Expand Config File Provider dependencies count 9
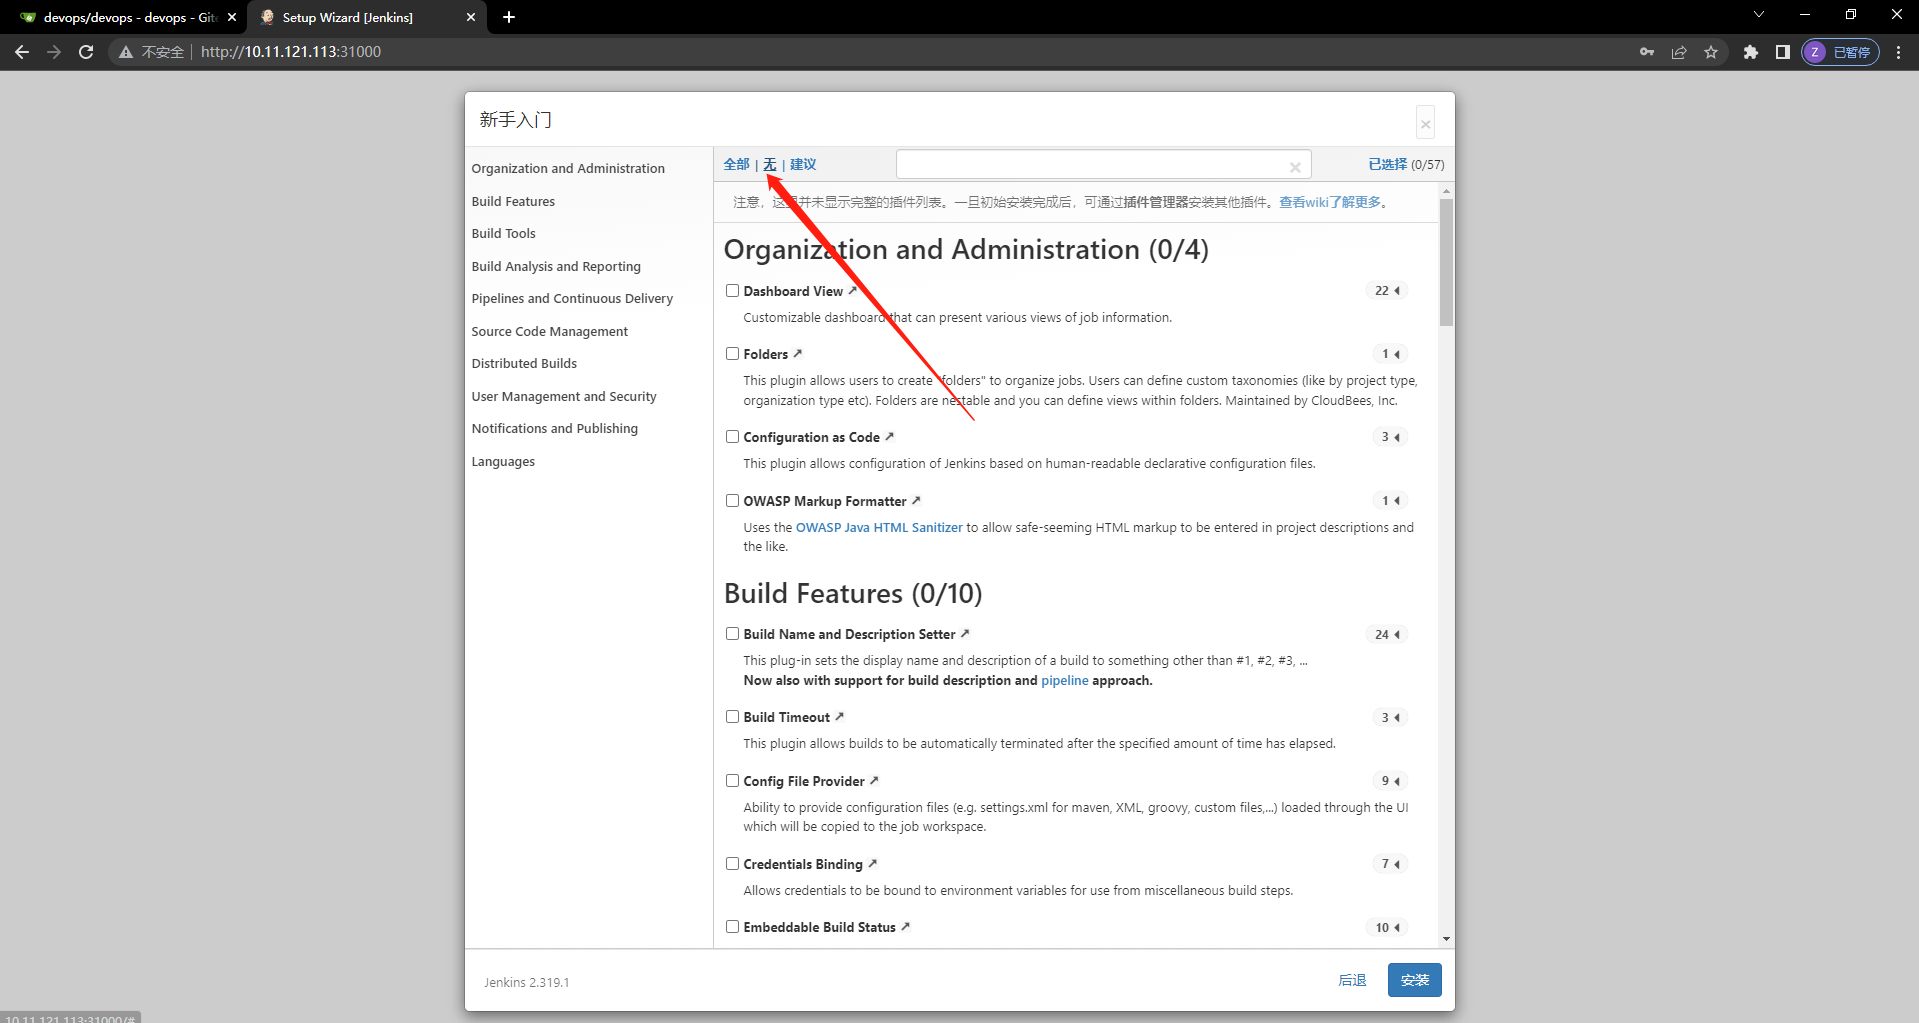This screenshot has height=1023, width=1919. pyautogui.click(x=1391, y=780)
